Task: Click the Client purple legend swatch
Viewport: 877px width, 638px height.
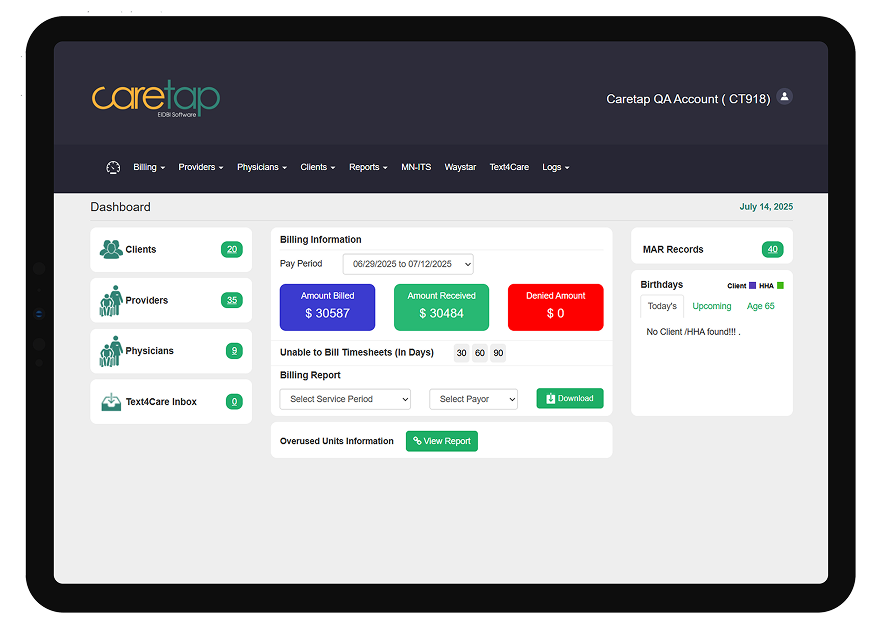Action: coord(752,286)
